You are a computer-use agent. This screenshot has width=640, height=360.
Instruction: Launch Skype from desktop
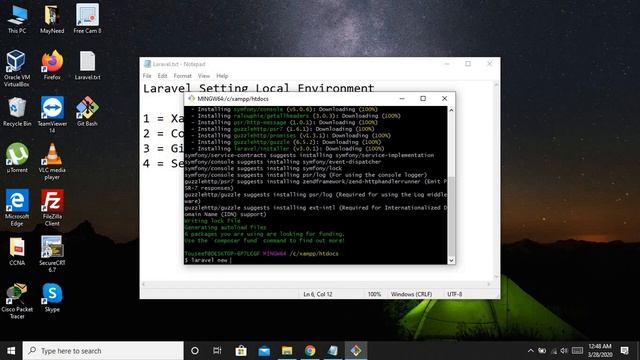tap(52, 298)
